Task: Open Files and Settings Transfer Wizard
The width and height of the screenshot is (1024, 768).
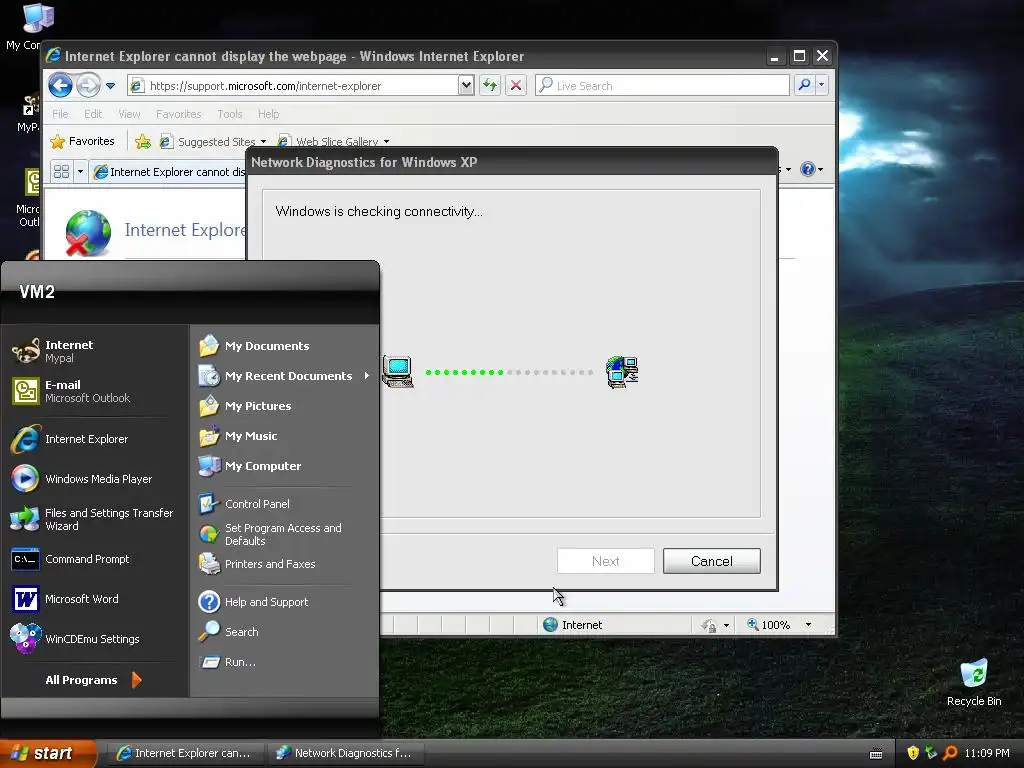Action: point(95,519)
